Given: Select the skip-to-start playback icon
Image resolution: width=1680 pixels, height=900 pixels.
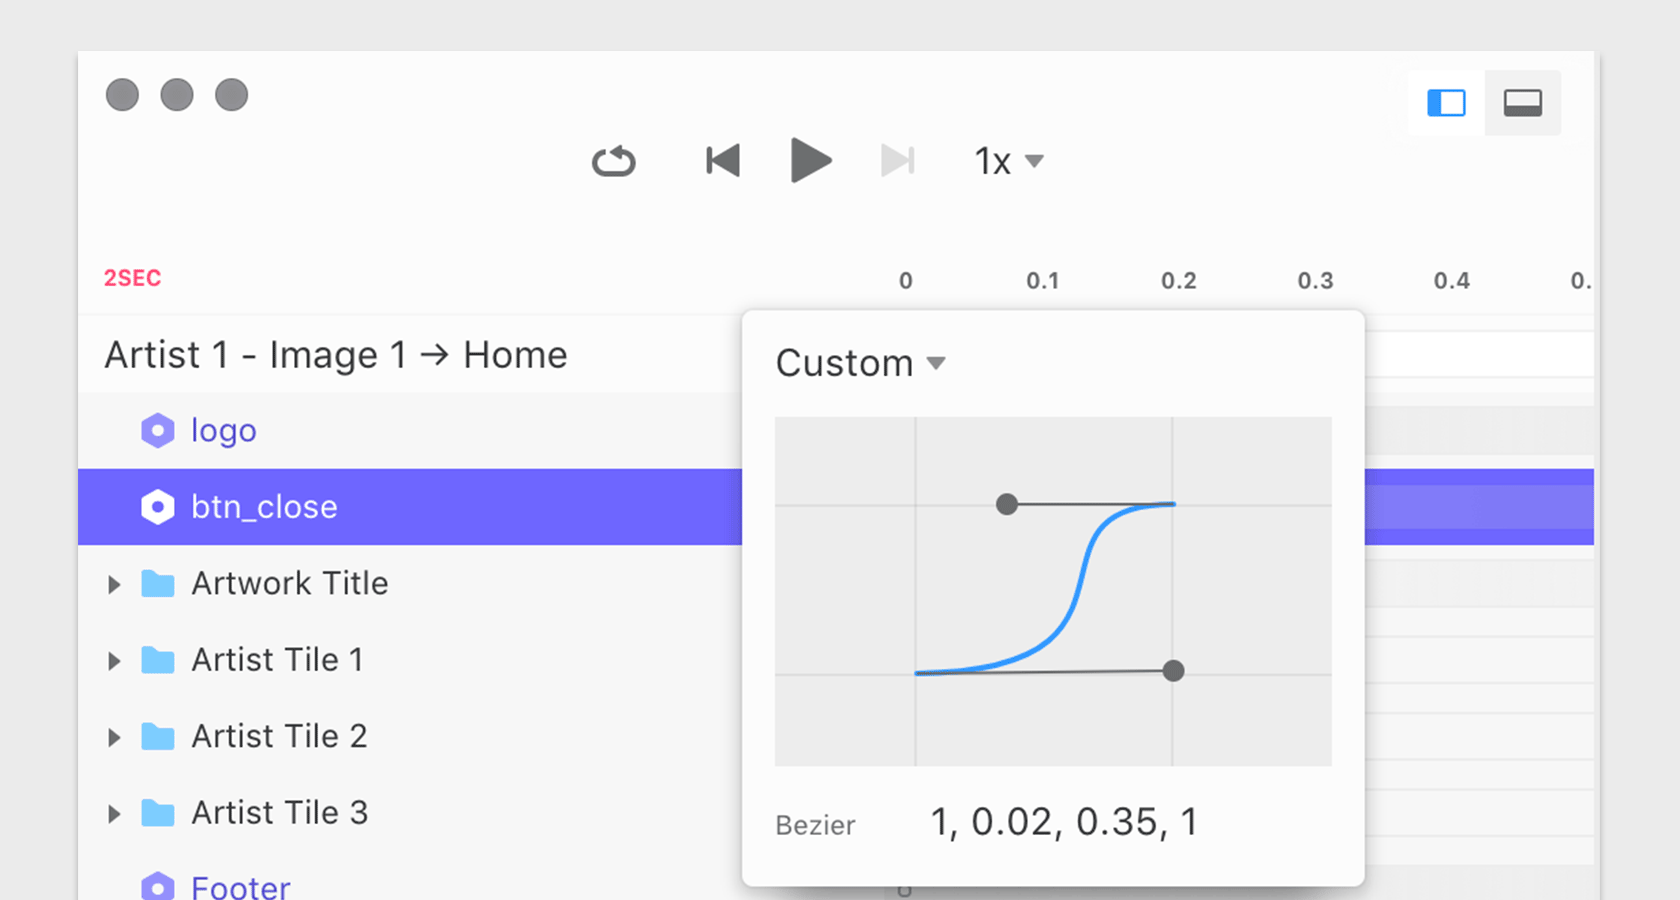Looking at the screenshot, I should click(x=722, y=160).
